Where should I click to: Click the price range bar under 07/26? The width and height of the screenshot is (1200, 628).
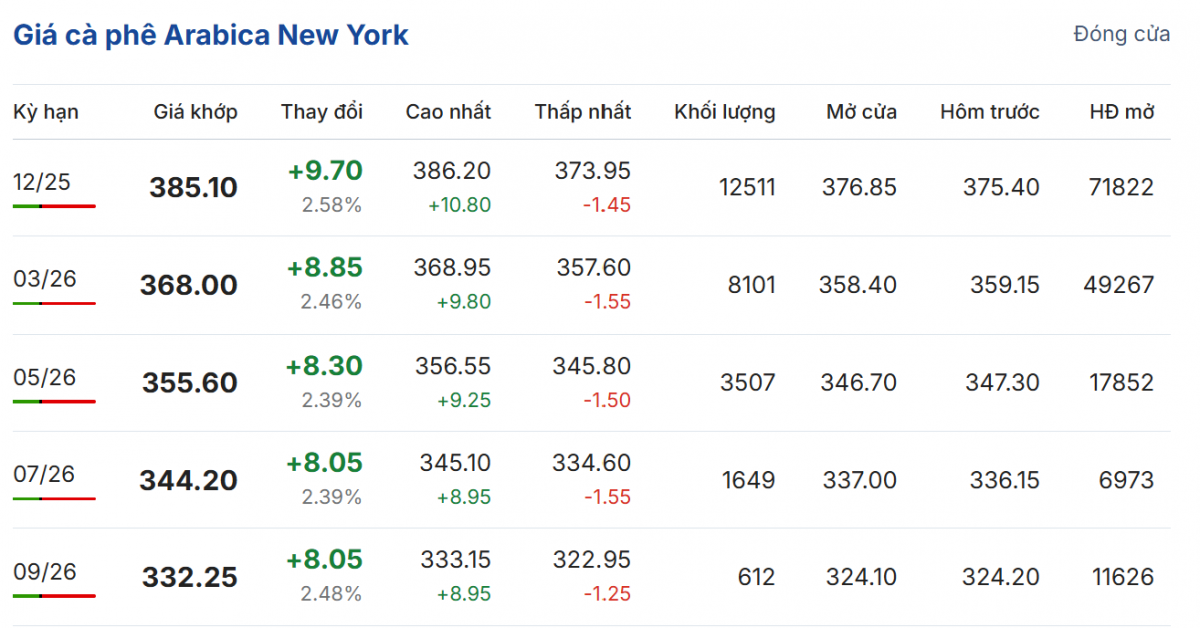coord(54,498)
